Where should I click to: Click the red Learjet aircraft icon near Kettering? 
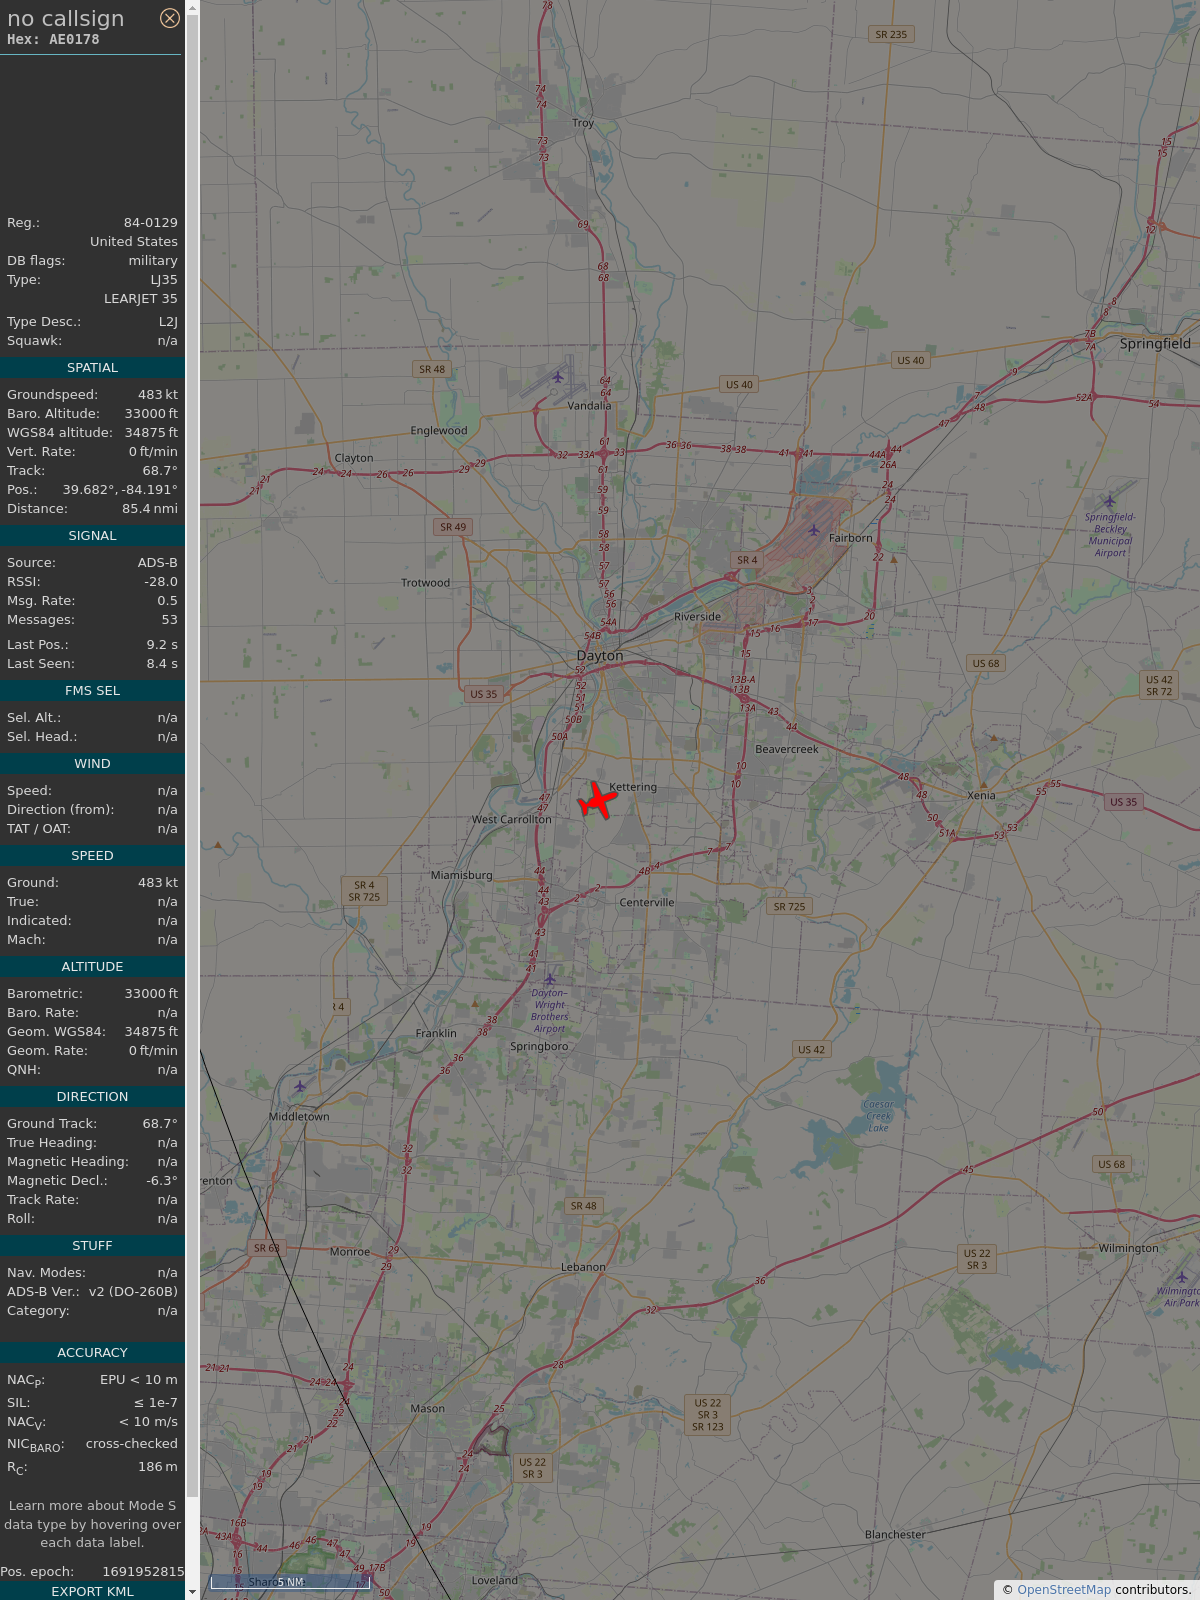click(x=598, y=801)
